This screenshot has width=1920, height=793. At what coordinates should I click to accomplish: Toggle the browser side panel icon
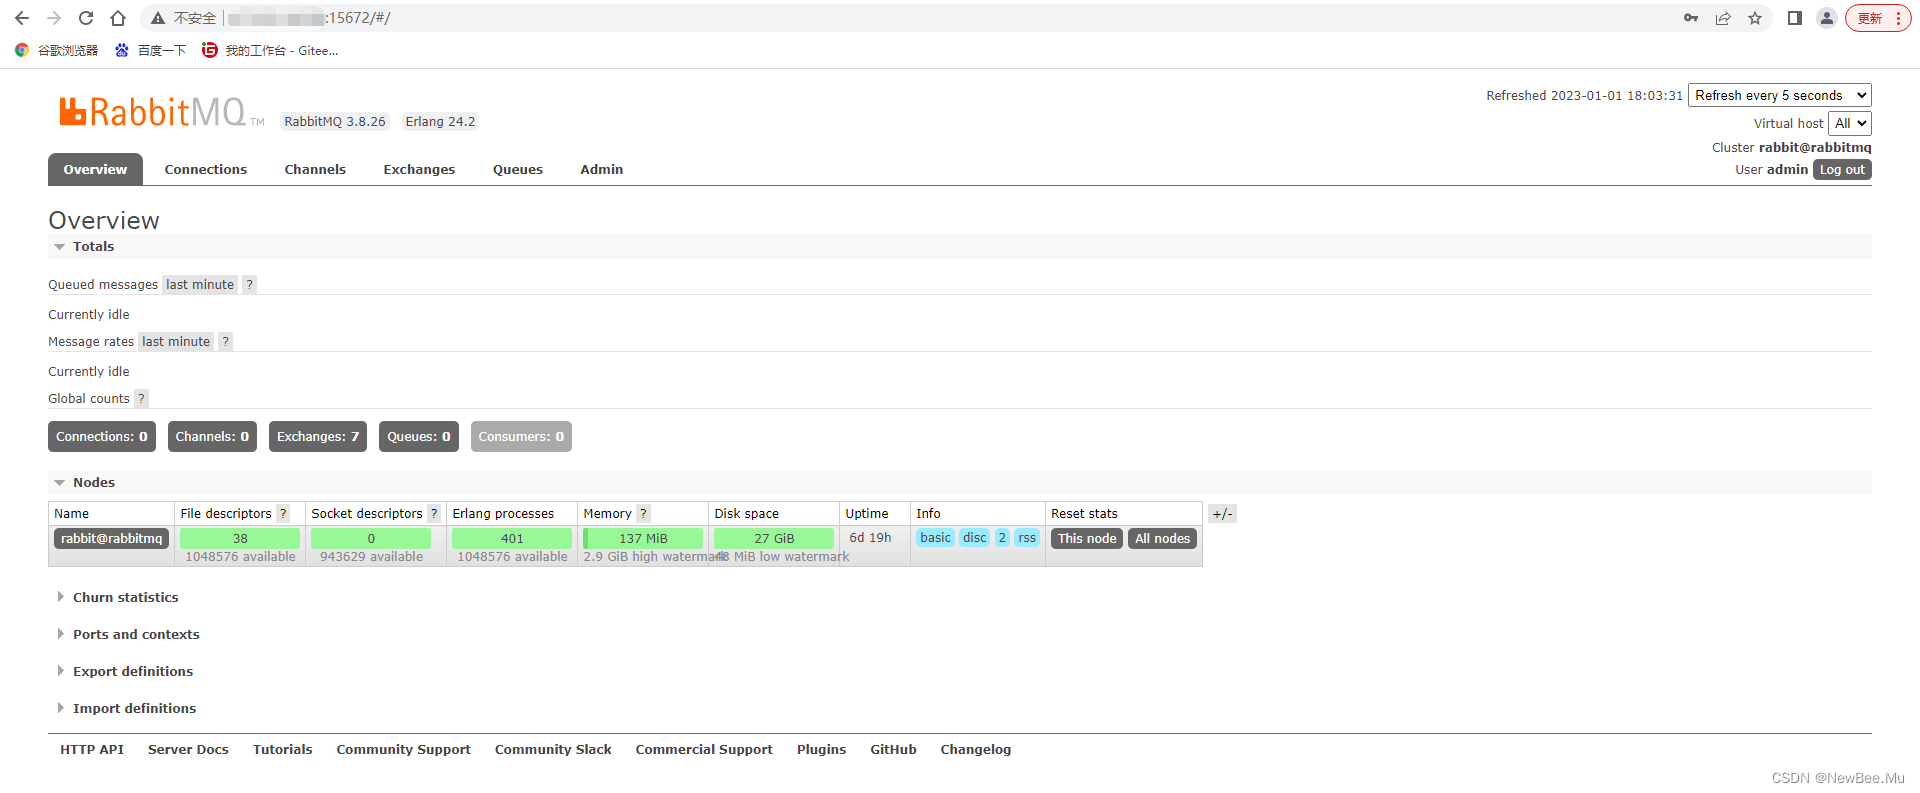coord(1795,18)
